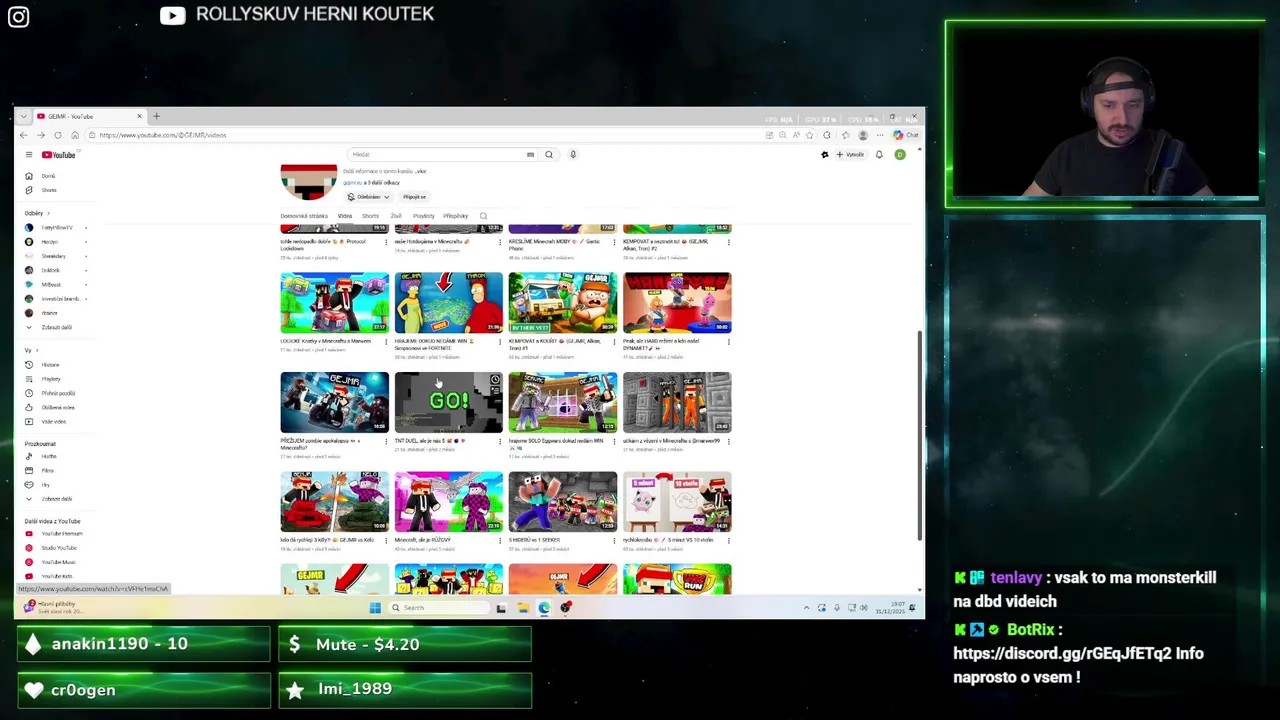The width and height of the screenshot is (1280, 720).
Task: Open File Explorer on the taskbar
Action: click(522, 607)
